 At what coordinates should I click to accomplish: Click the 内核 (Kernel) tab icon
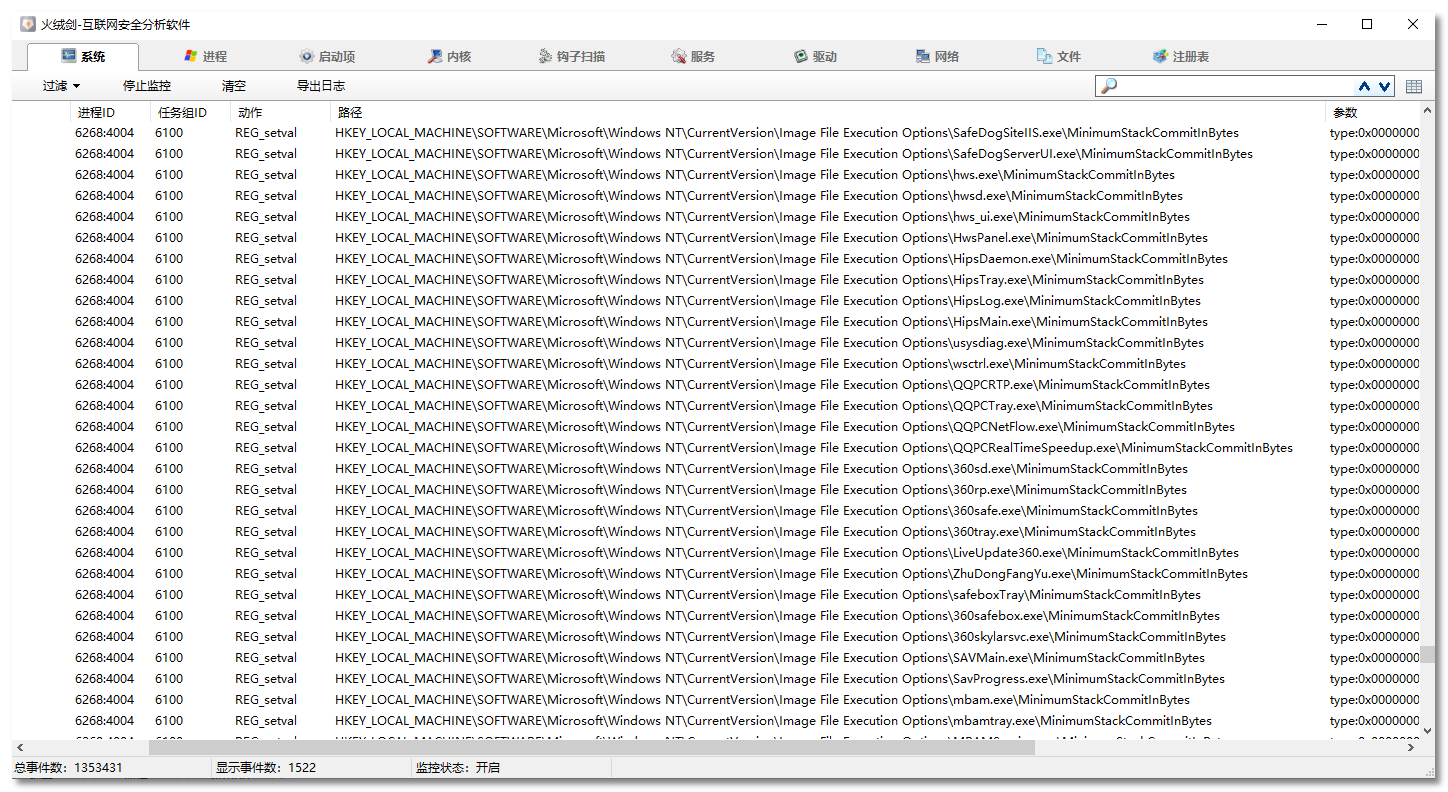pos(435,57)
